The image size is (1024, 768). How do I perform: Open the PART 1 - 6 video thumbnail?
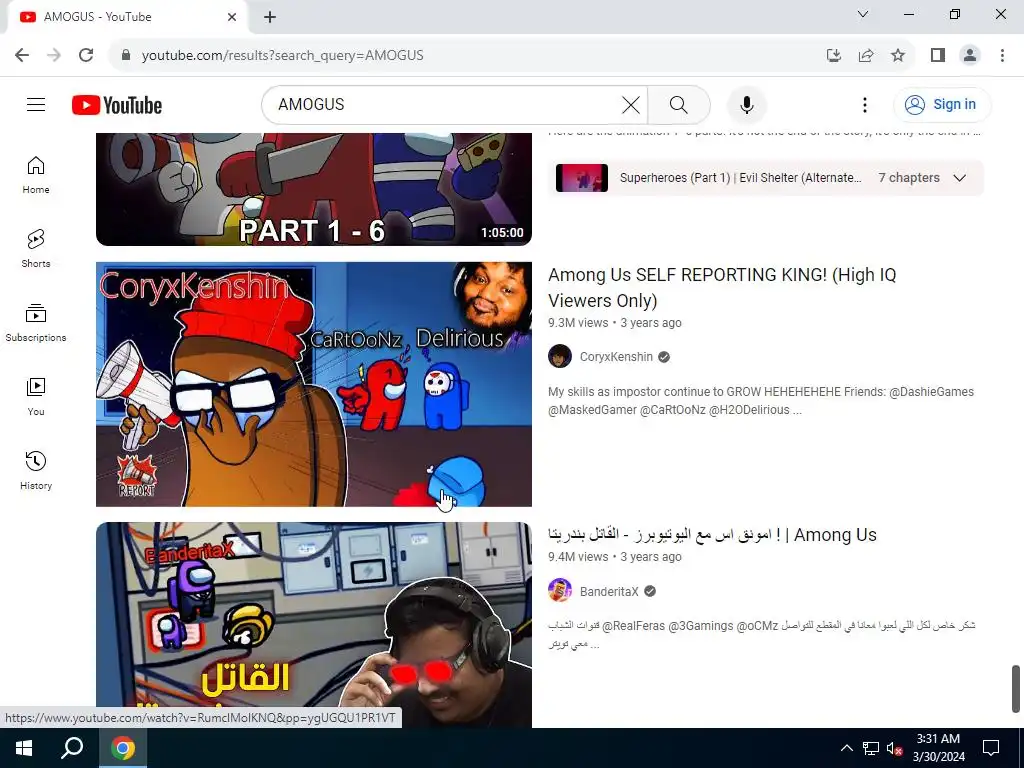313,189
